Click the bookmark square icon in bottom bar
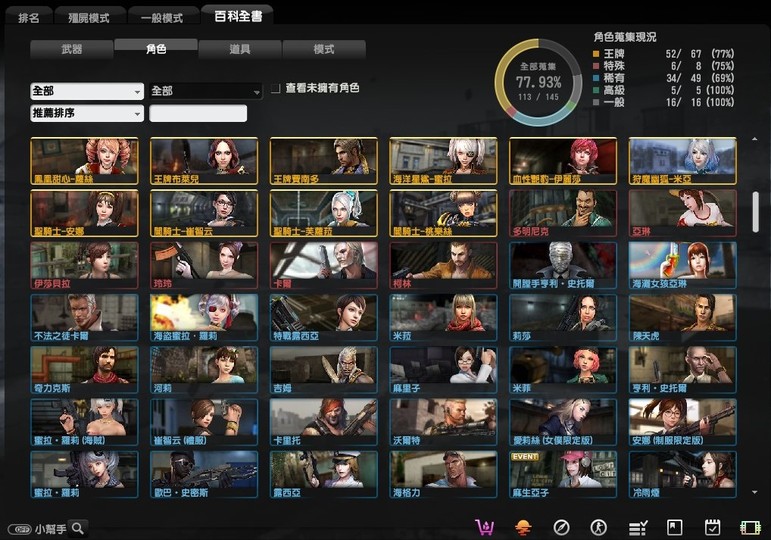Image resolution: width=771 pixels, height=540 pixels. (x=675, y=527)
